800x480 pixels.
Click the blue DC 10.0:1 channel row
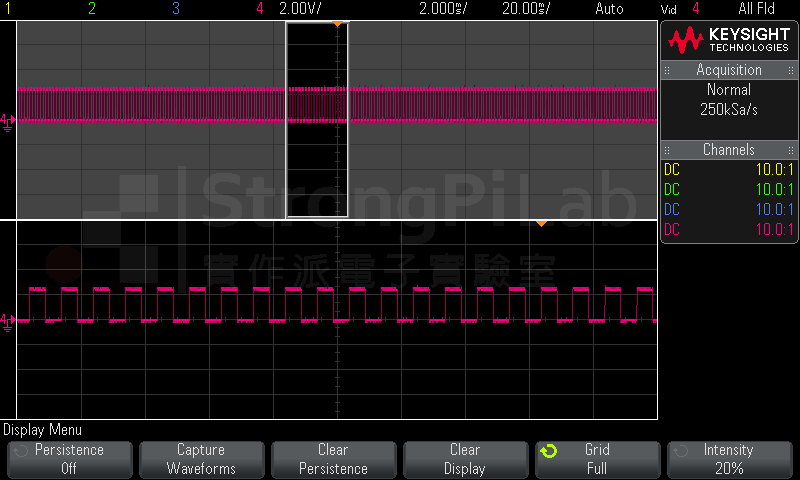pyautogui.click(x=729, y=209)
